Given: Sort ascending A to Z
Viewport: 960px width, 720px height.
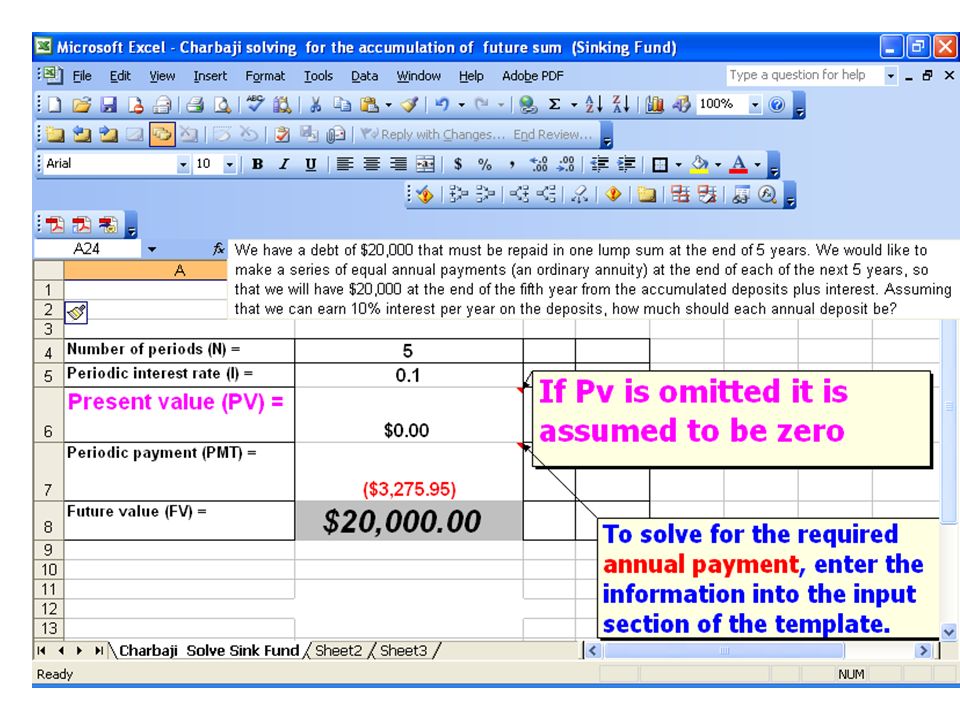Looking at the screenshot, I should tap(593, 105).
